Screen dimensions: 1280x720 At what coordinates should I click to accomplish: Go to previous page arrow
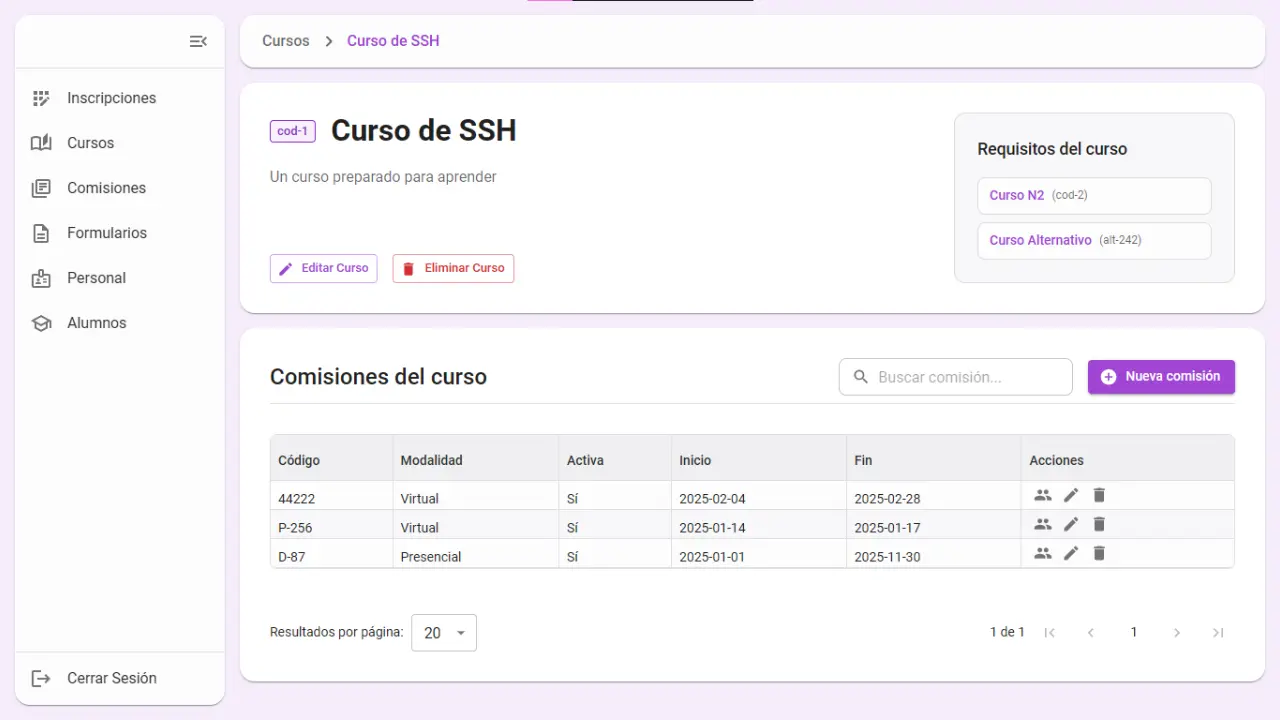click(x=1091, y=632)
